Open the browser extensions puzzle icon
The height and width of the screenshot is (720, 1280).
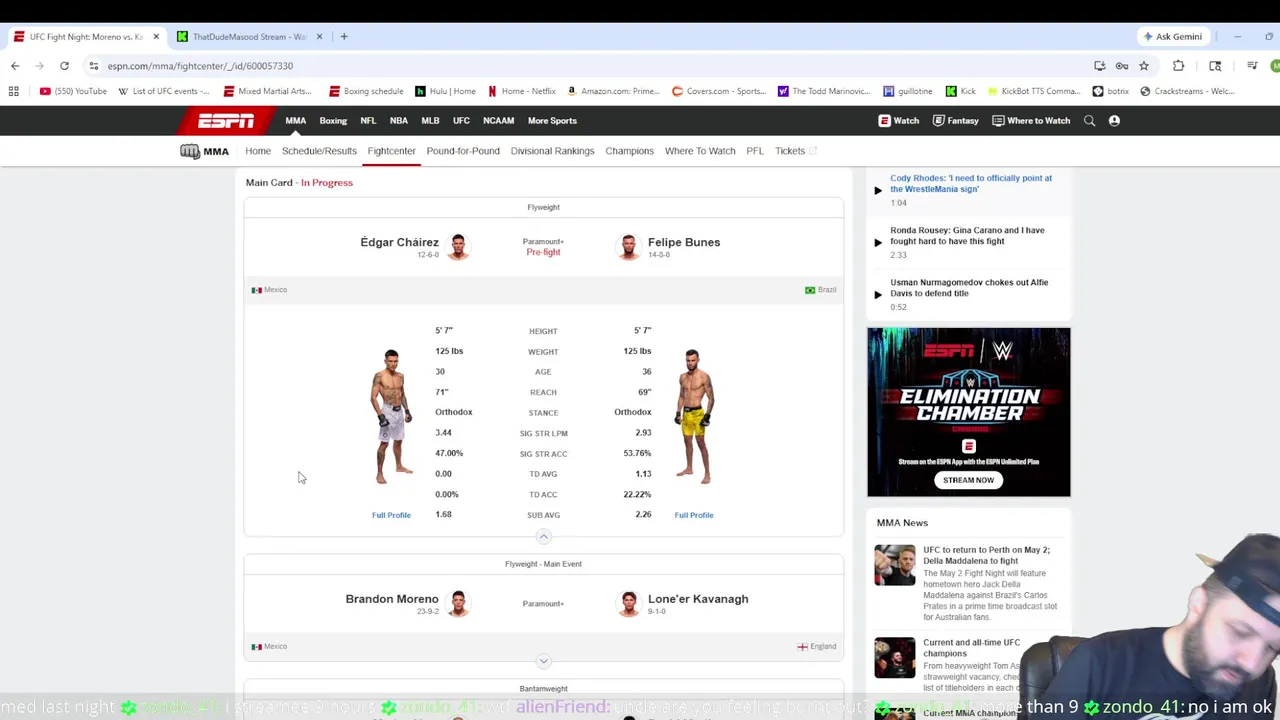point(1178,66)
